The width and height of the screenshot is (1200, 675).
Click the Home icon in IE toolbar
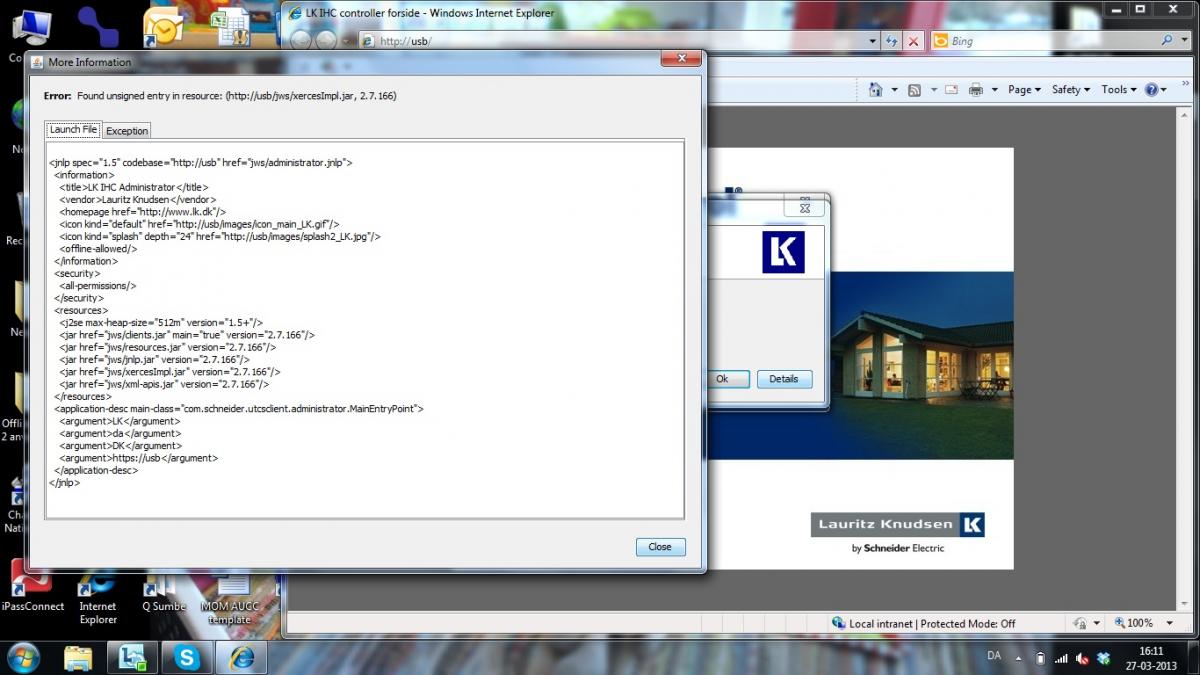(x=876, y=90)
